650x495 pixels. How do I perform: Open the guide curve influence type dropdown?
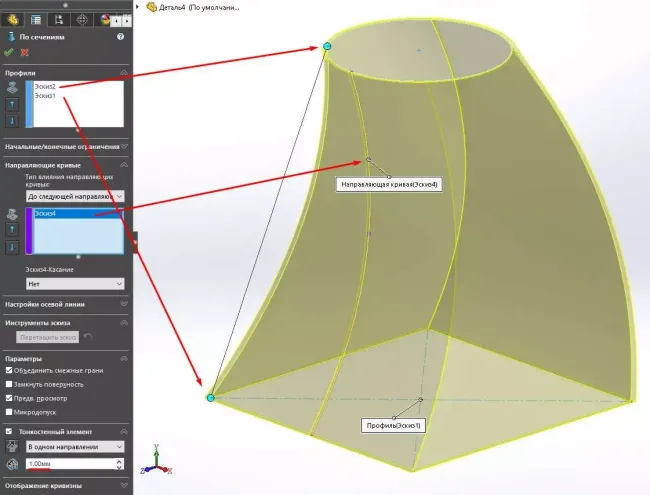(x=75, y=196)
